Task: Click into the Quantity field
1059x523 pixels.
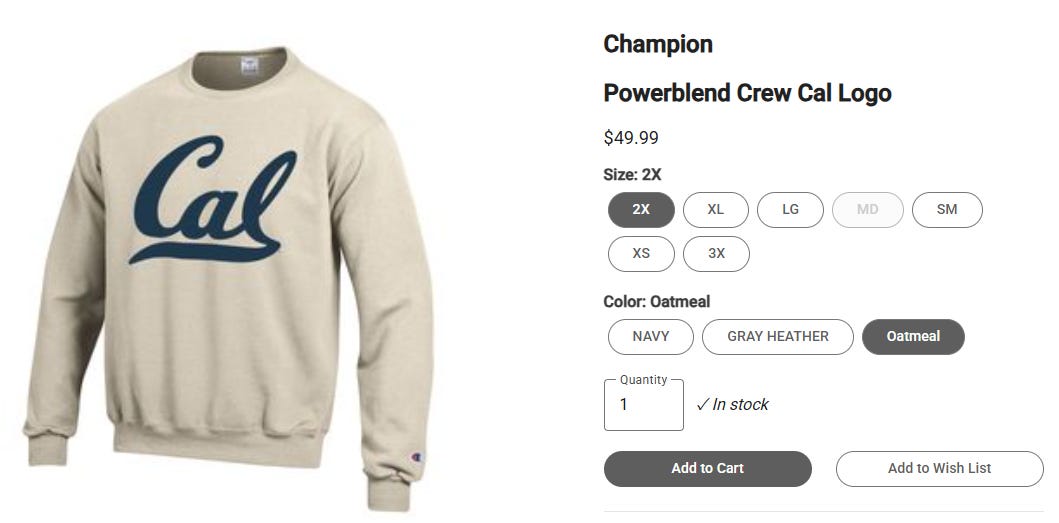Action: [644, 405]
